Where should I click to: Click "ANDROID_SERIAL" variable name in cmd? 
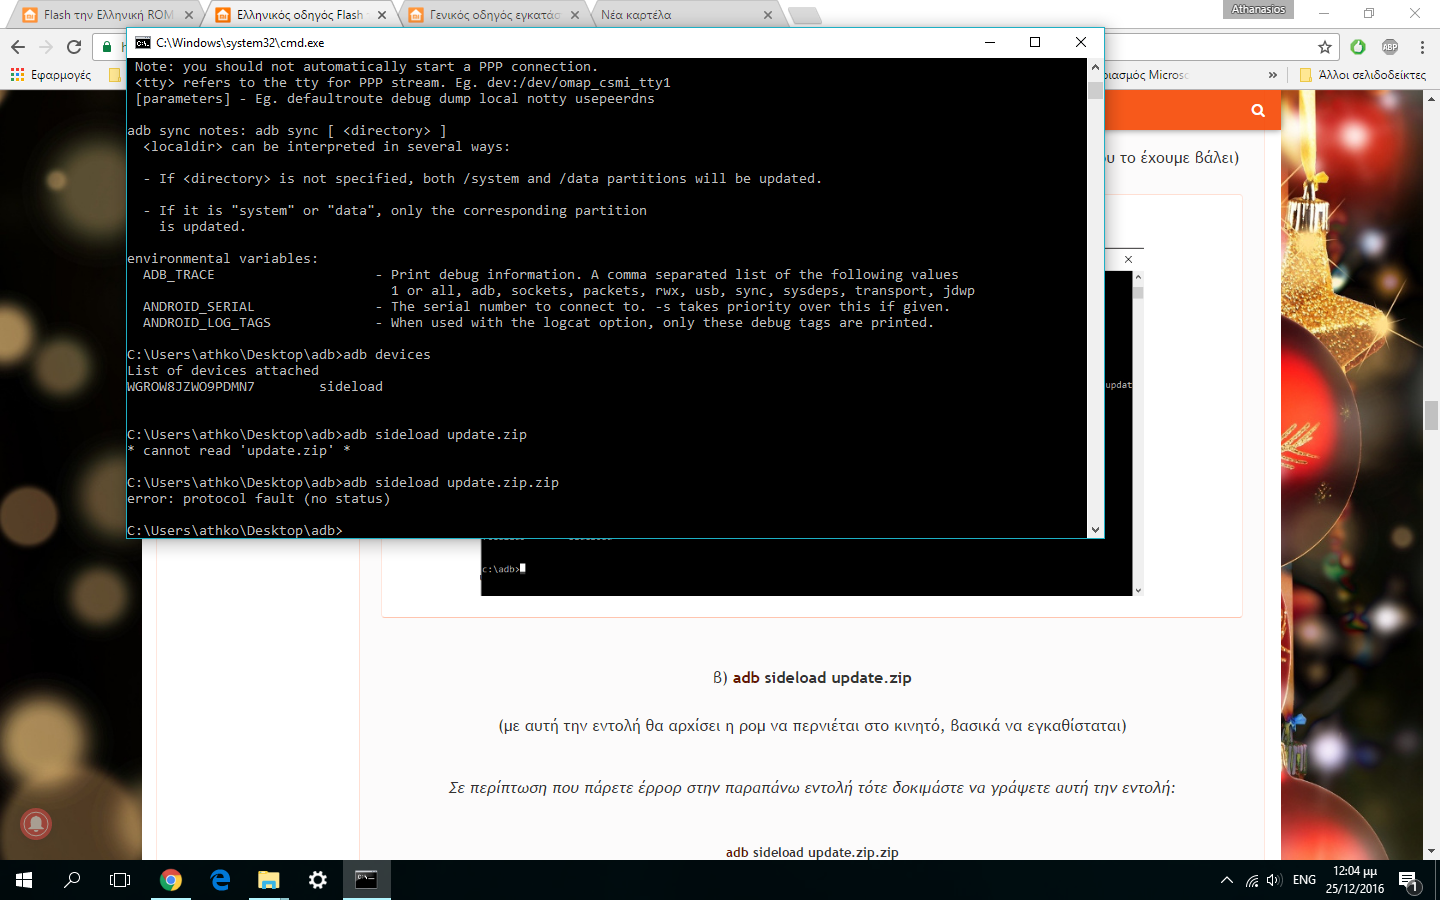point(199,307)
